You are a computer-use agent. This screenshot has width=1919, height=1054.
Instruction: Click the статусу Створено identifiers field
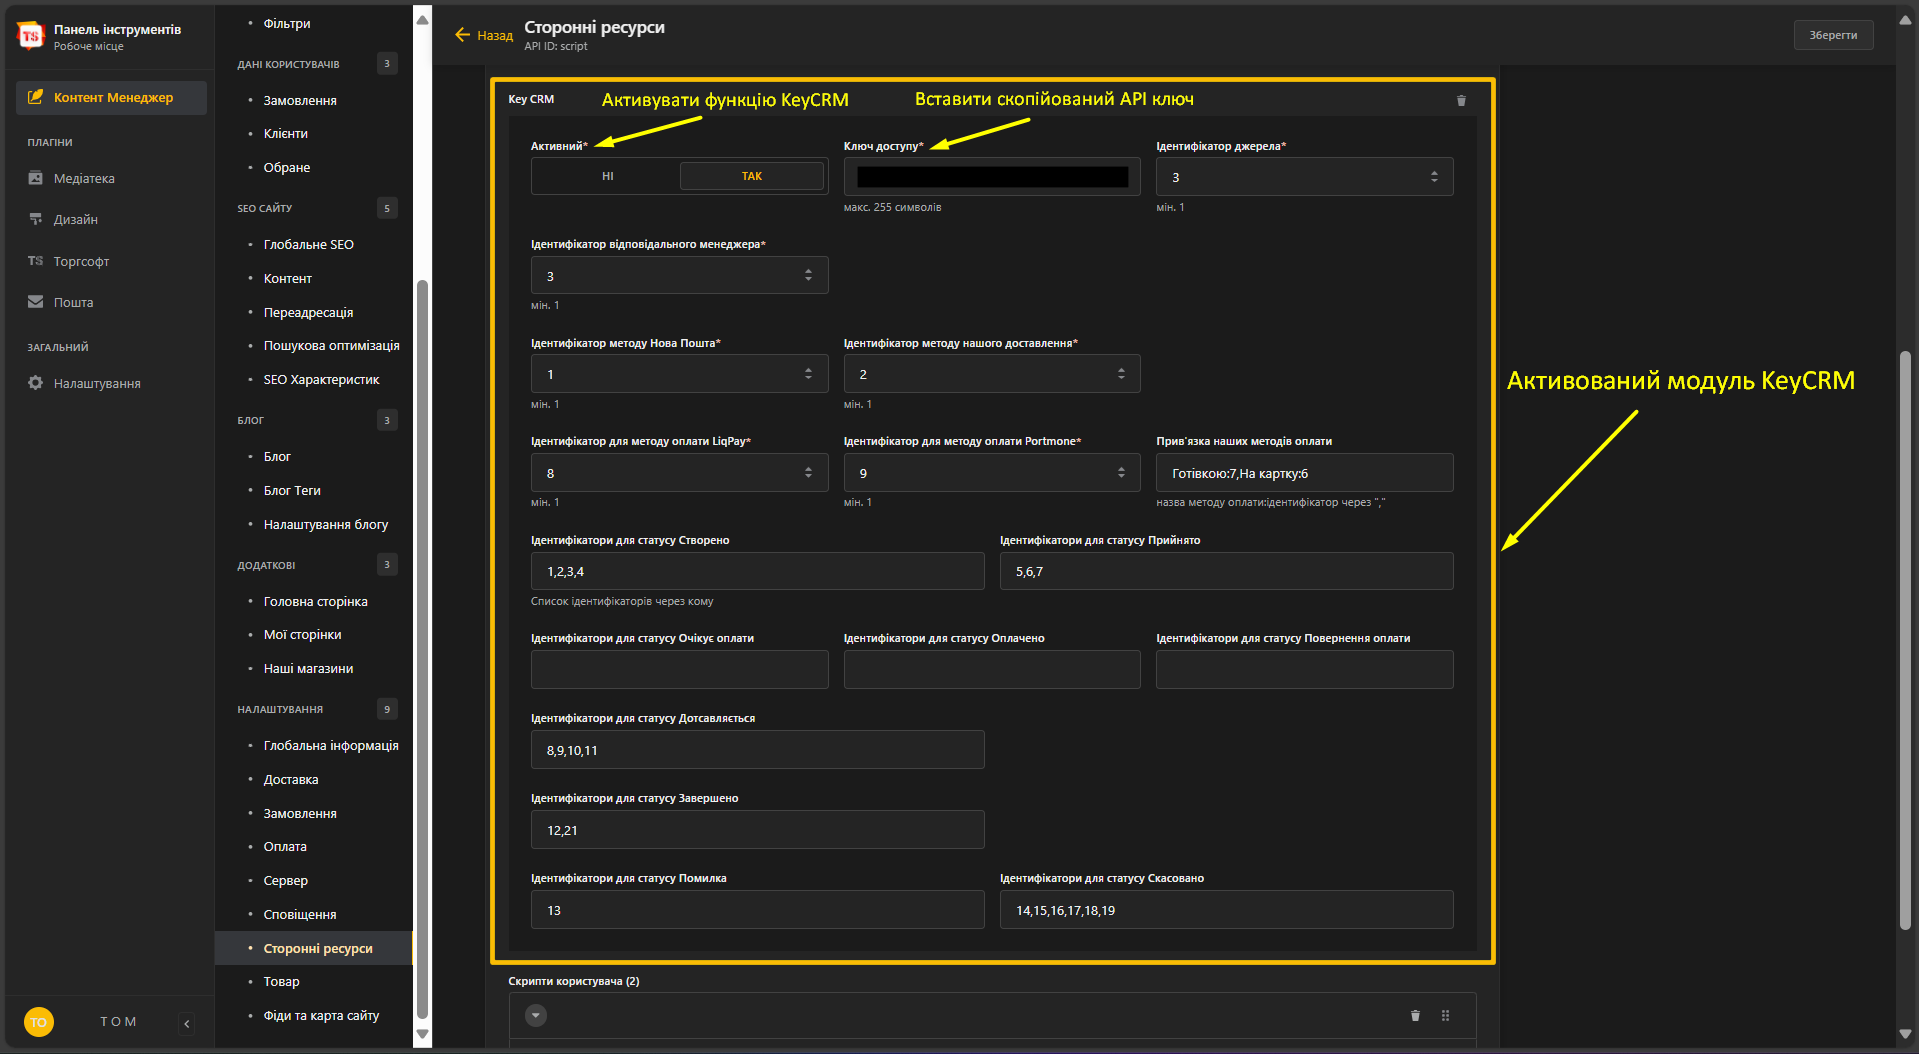pyautogui.click(x=757, y=571)
